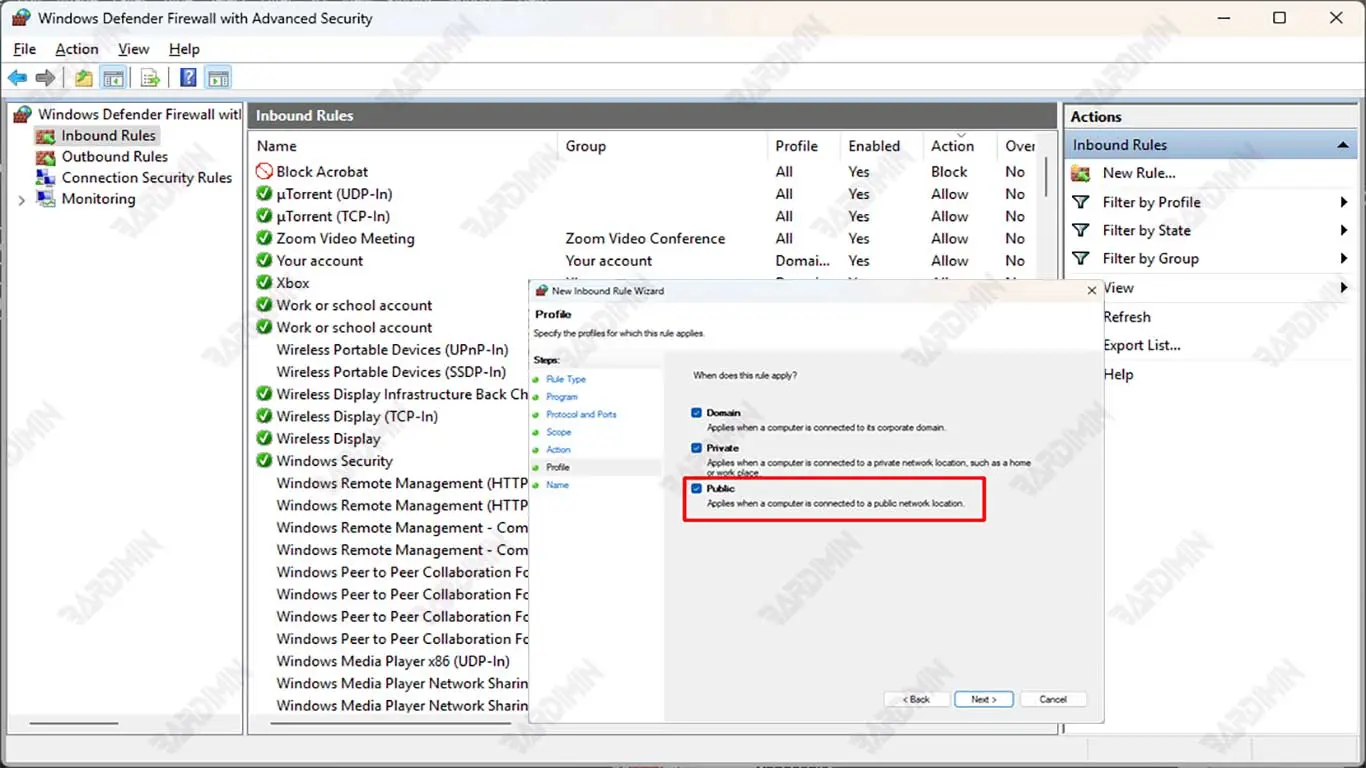Click the Export List toolbar icon

pyautogui.click(x=150, y=78)
